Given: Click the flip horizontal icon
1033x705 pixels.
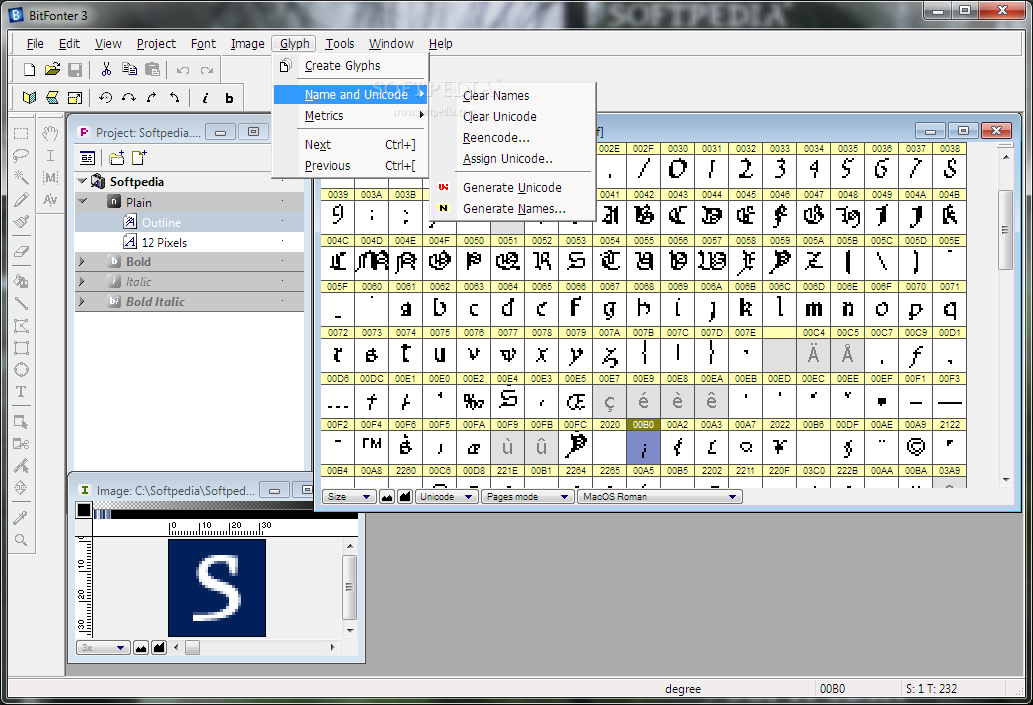Looking at the screenshot, I should [x=29, y=98].
